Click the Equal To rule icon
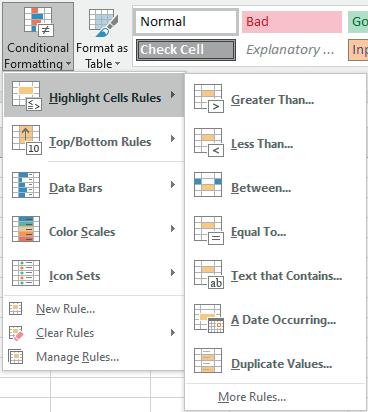Image resolution: width=368 pixels, height=412 pixels. pyautogui.click(x=209, y=231)
